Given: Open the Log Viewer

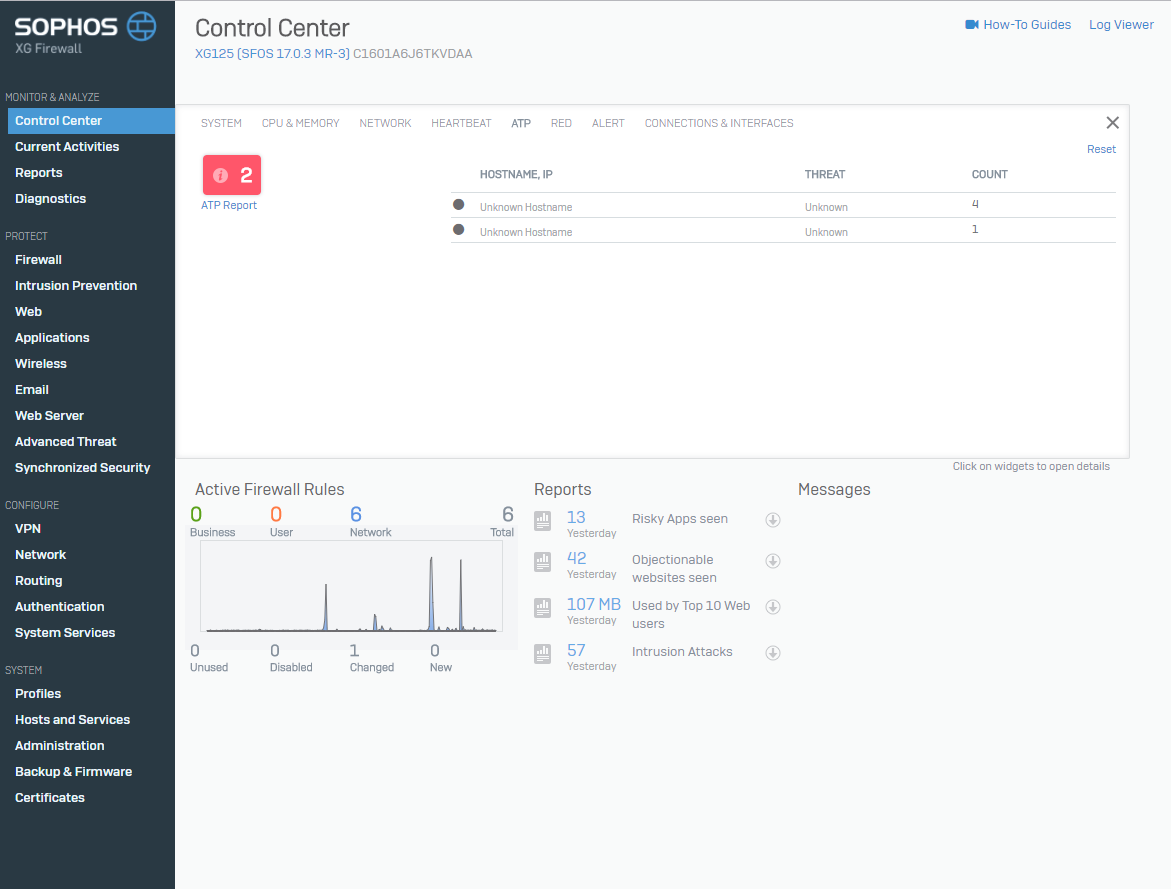Looking at the screenshot, I should tap(1121, 25).
